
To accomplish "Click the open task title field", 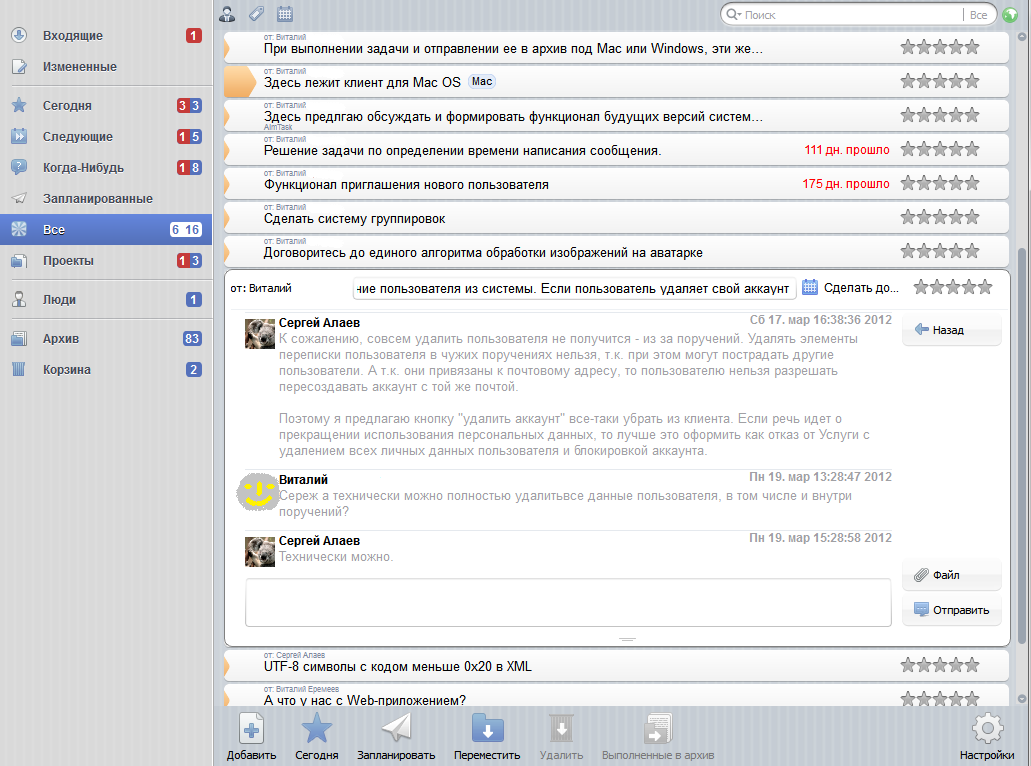I will pos(575,288).
